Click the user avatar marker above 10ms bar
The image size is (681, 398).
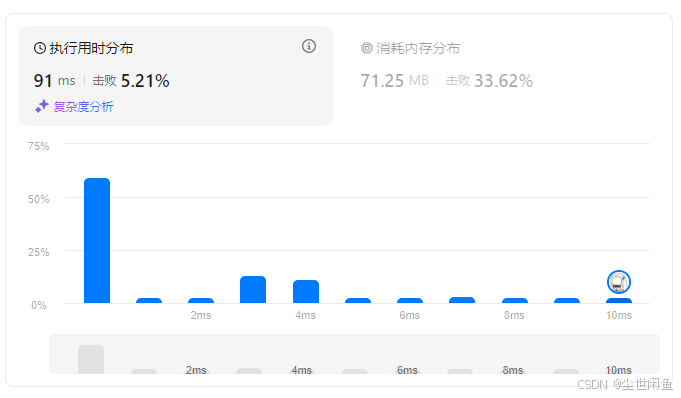(618, 282)
